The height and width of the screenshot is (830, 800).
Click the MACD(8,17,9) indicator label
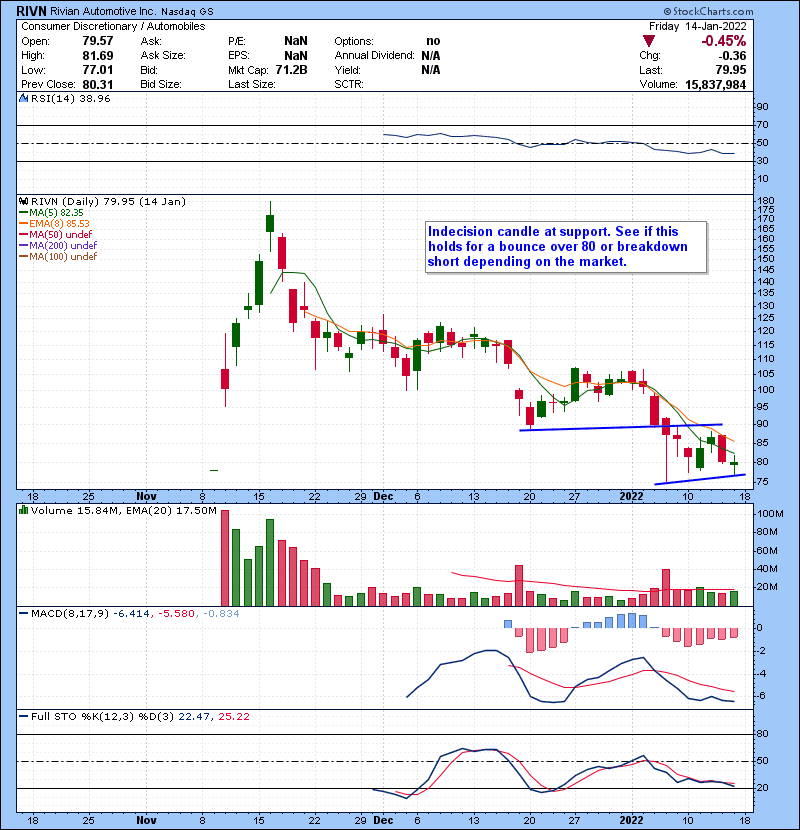click(x=70, y=614)
